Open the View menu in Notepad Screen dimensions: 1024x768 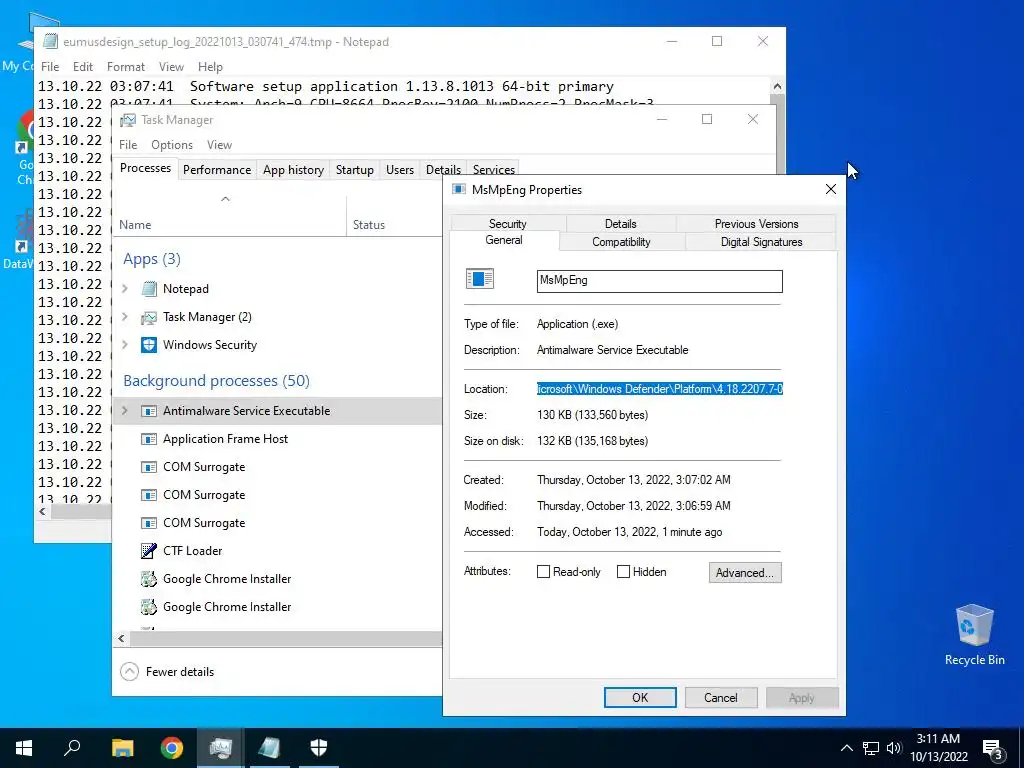coord(171,67)
